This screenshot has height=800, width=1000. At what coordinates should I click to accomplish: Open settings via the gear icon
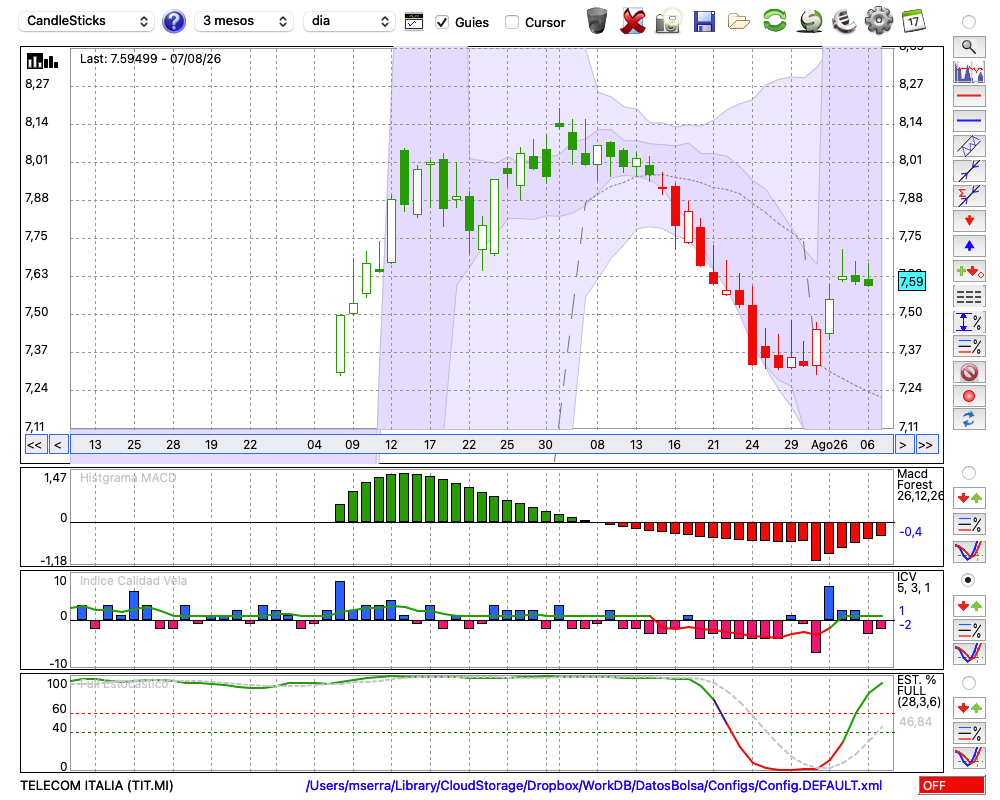[x=878, y=21]
